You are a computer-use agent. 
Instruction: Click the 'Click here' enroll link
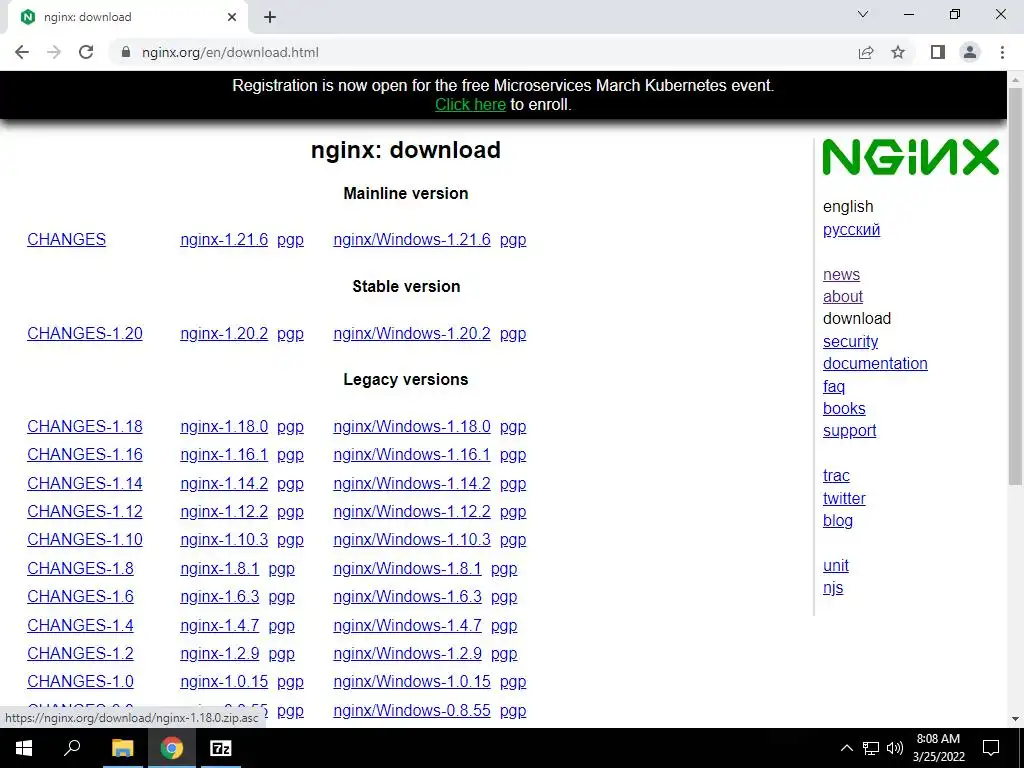point(470,104)
